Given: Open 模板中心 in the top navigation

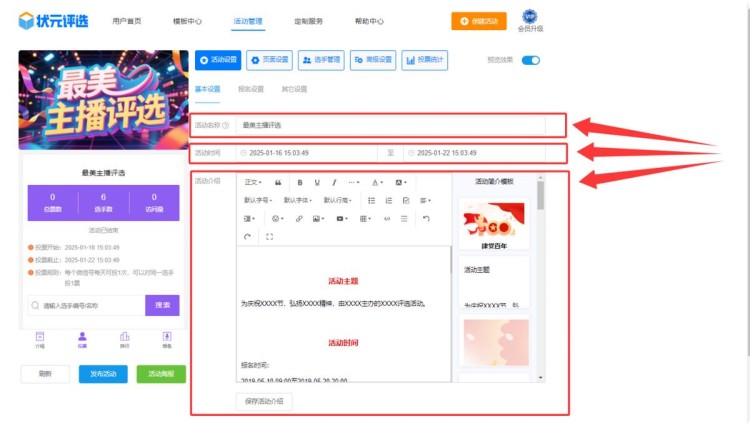Looking at the screenshot, I should tap(187, 20).
